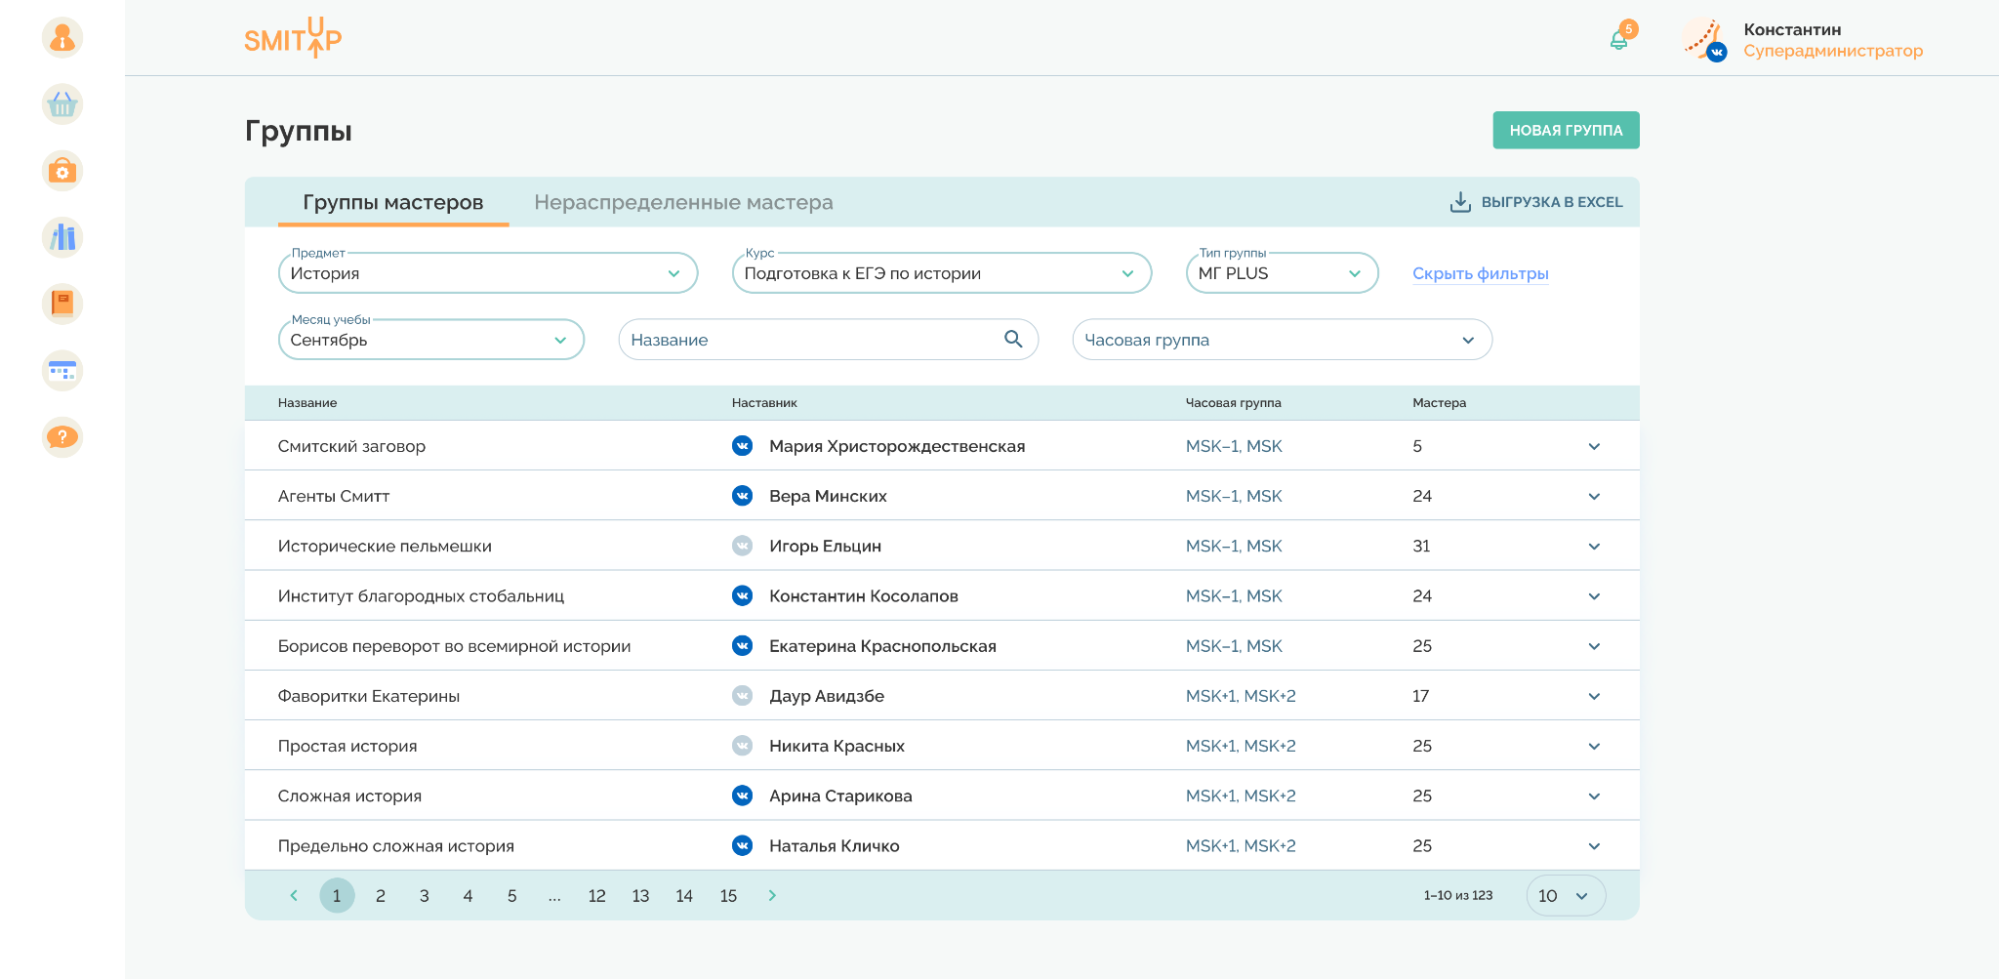Expand the Фаворитки Екатерины row
The height and width of the screenshot is (980, 1999).
(x=1594, y=696)
